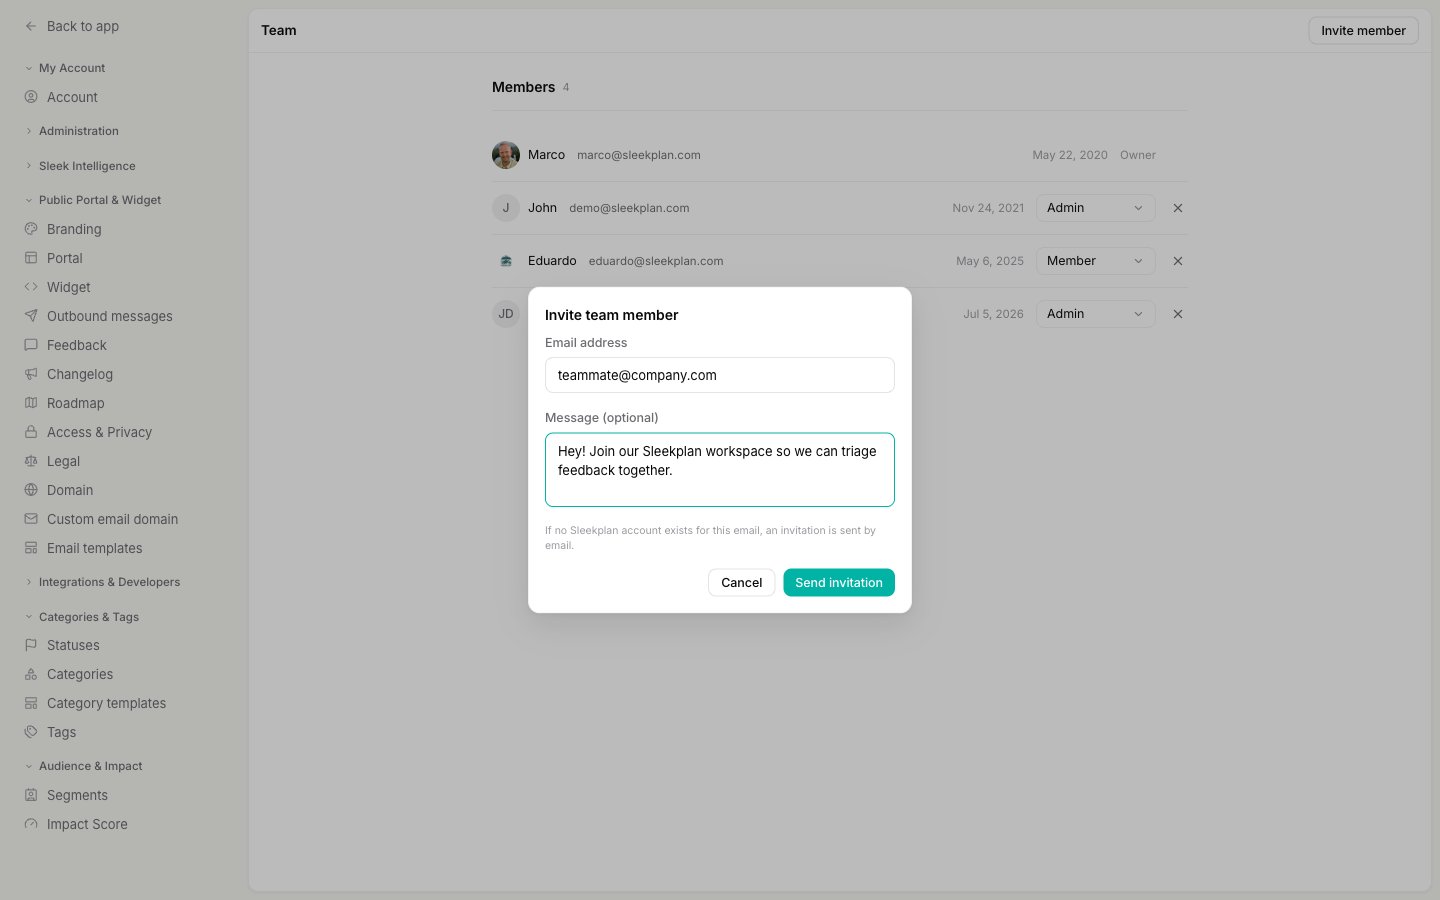Screen dimensions: 1440x900
Task: Collapse the Public Portal & Widget section
Action: coord(93,200)
